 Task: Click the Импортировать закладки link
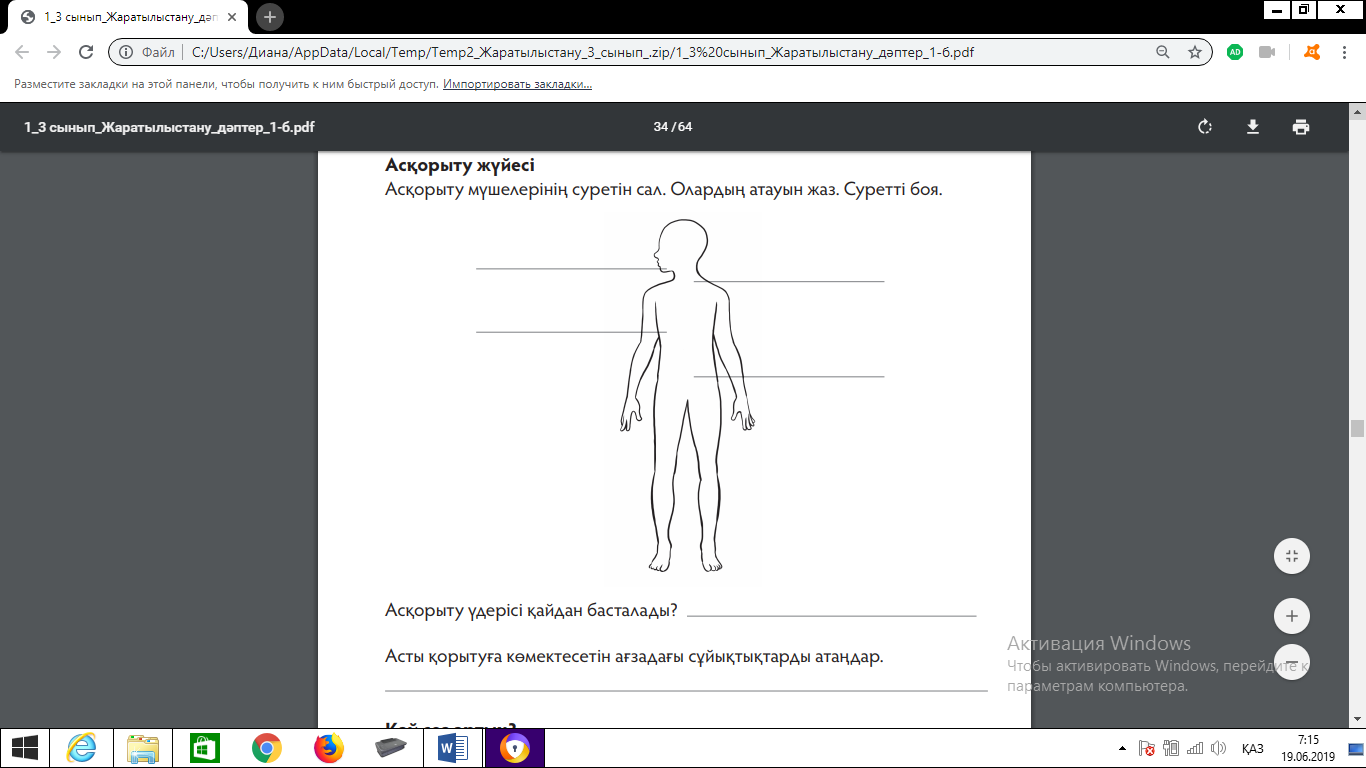pos(517,84)
